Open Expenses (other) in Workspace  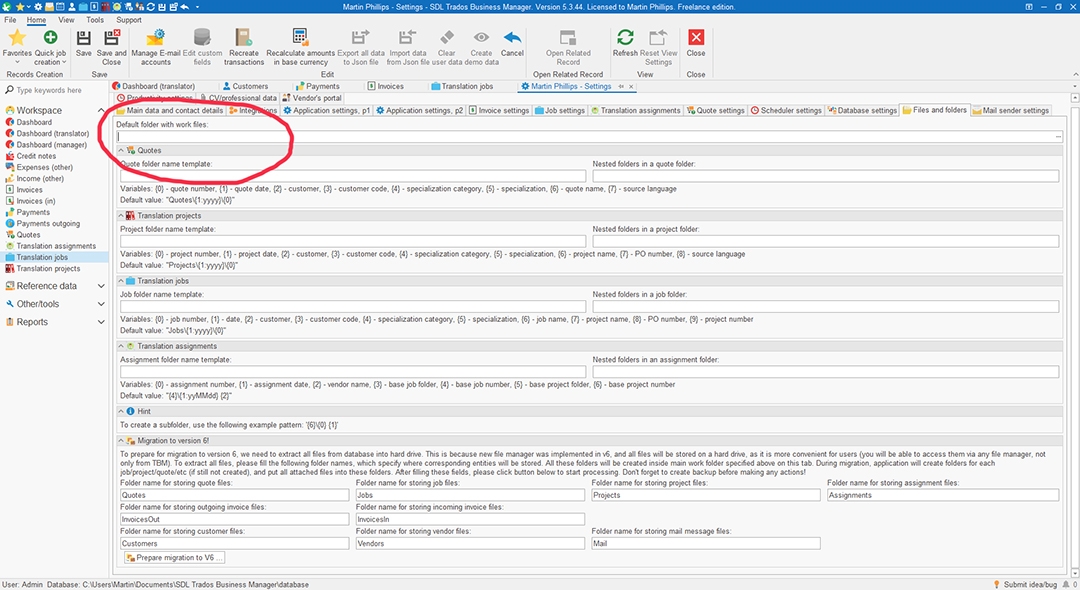pyautogui.click(x=44, y=167)
